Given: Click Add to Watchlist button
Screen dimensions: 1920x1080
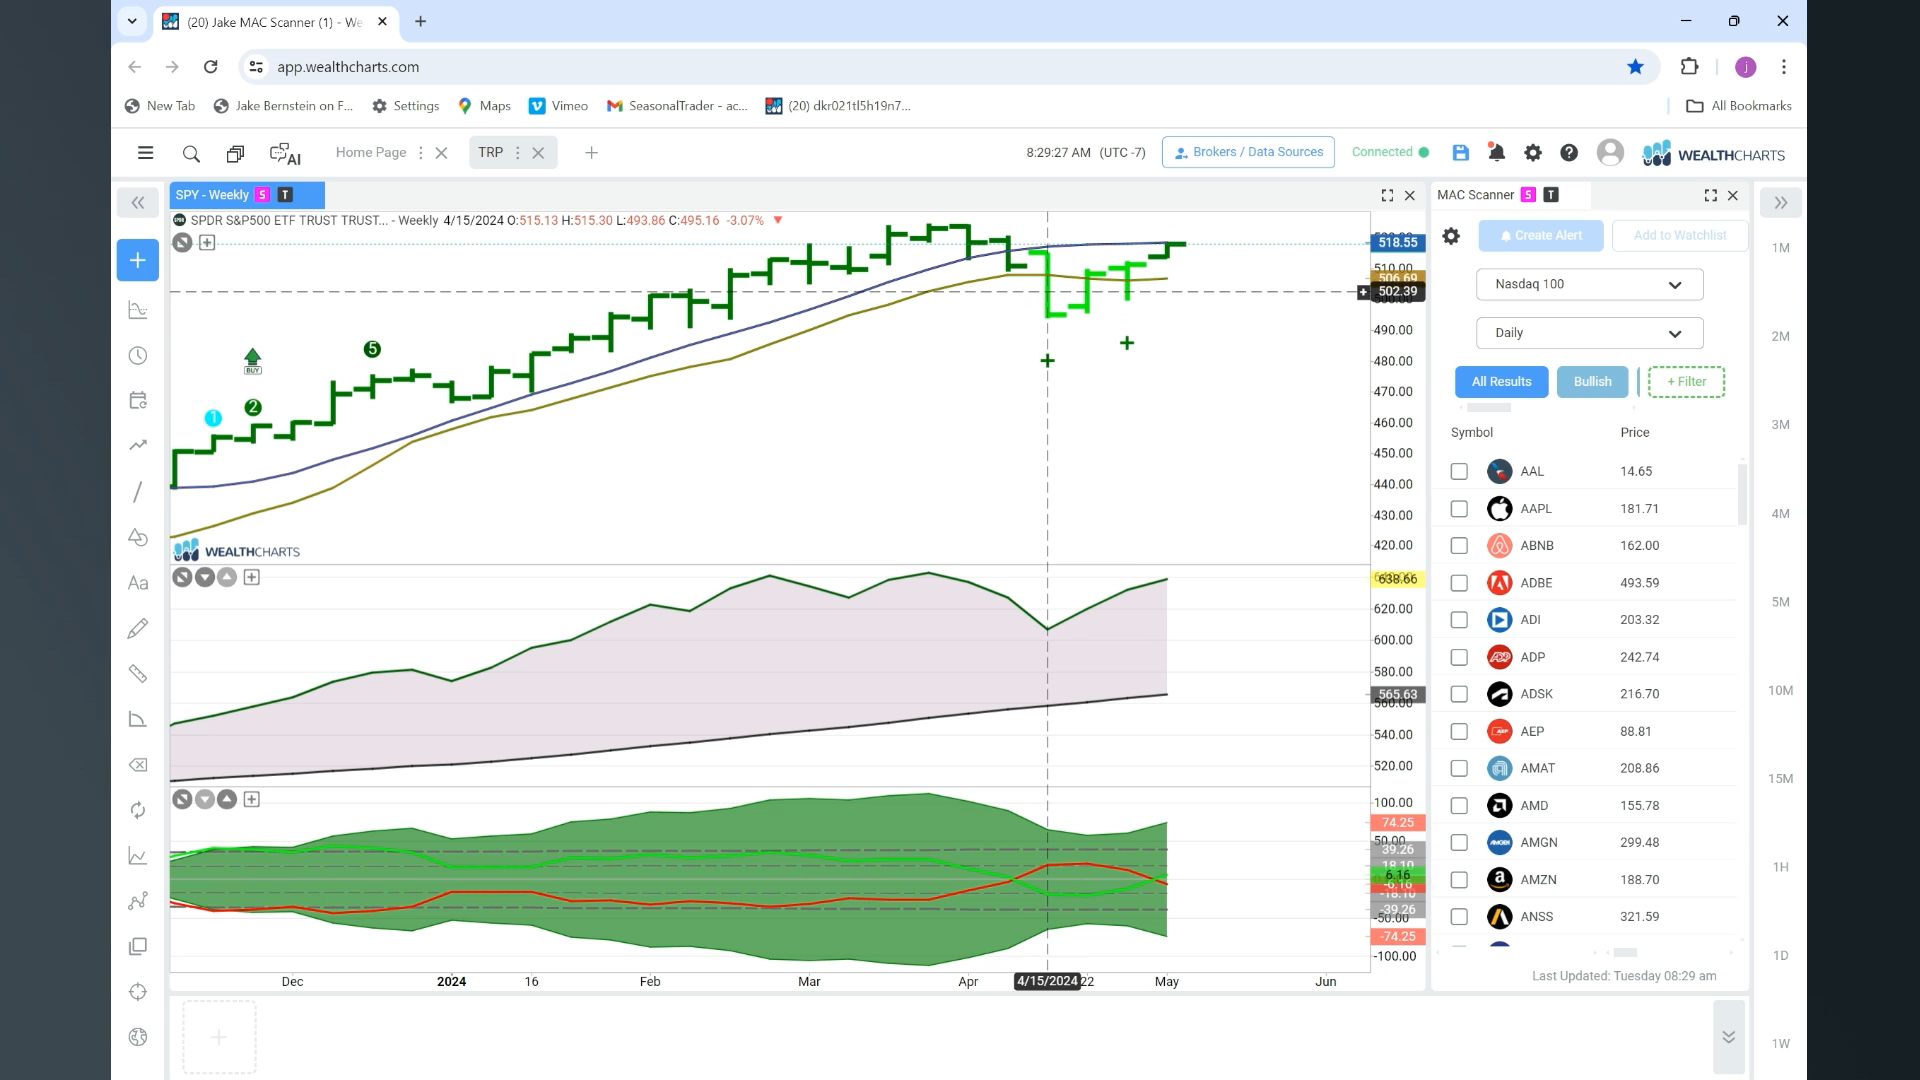Looking at the screenshot, I should tap(1680, 236).
